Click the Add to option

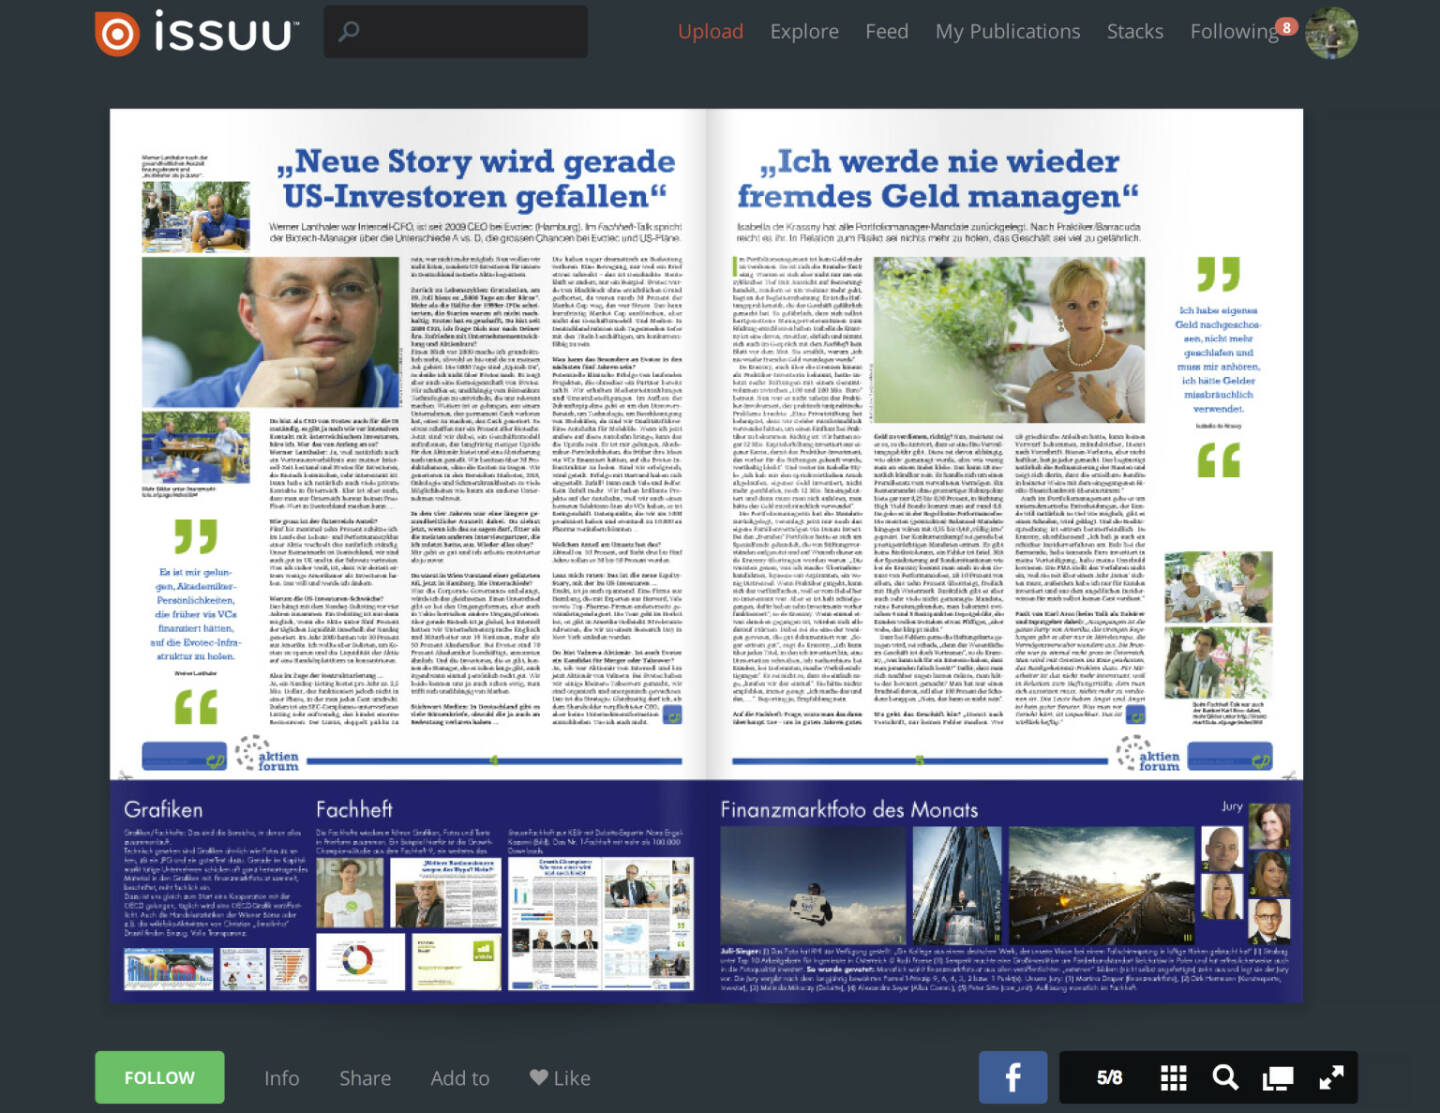point(460,1078)
